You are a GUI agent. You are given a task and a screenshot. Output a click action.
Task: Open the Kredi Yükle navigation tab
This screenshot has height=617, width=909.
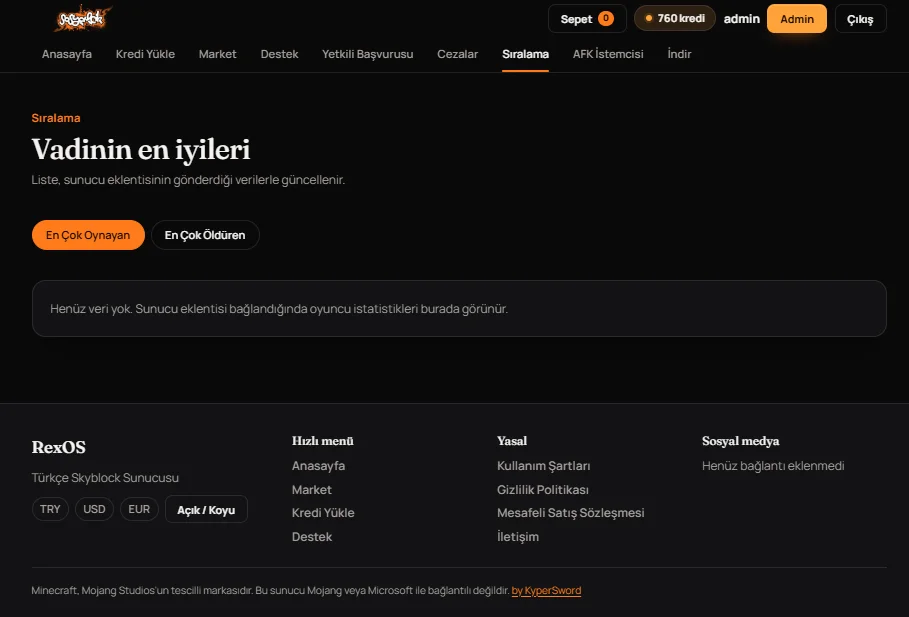[145, 54]
